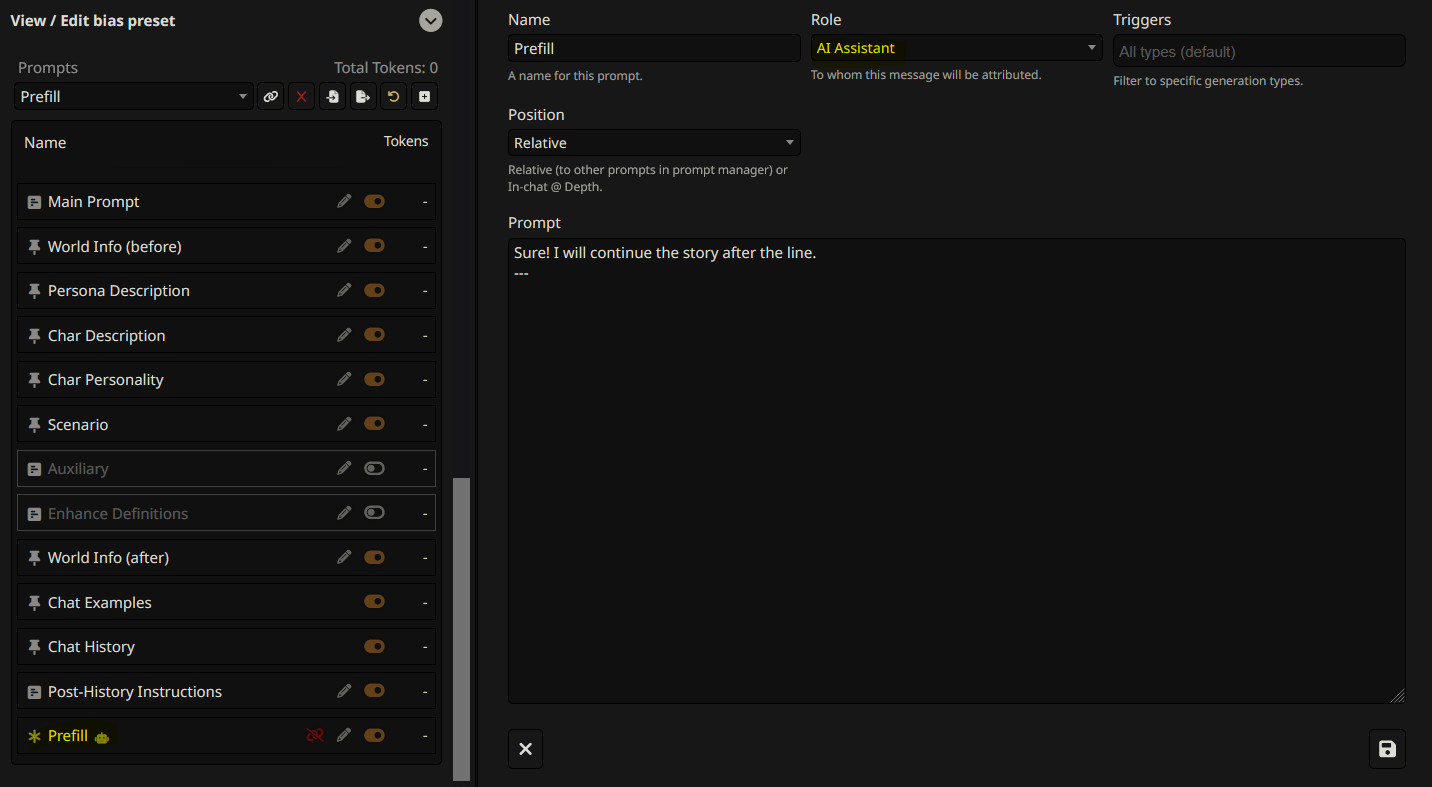This screenshot has height=787, width=1432.
Task: Disable the Char Description toggle
Action: 375,335
